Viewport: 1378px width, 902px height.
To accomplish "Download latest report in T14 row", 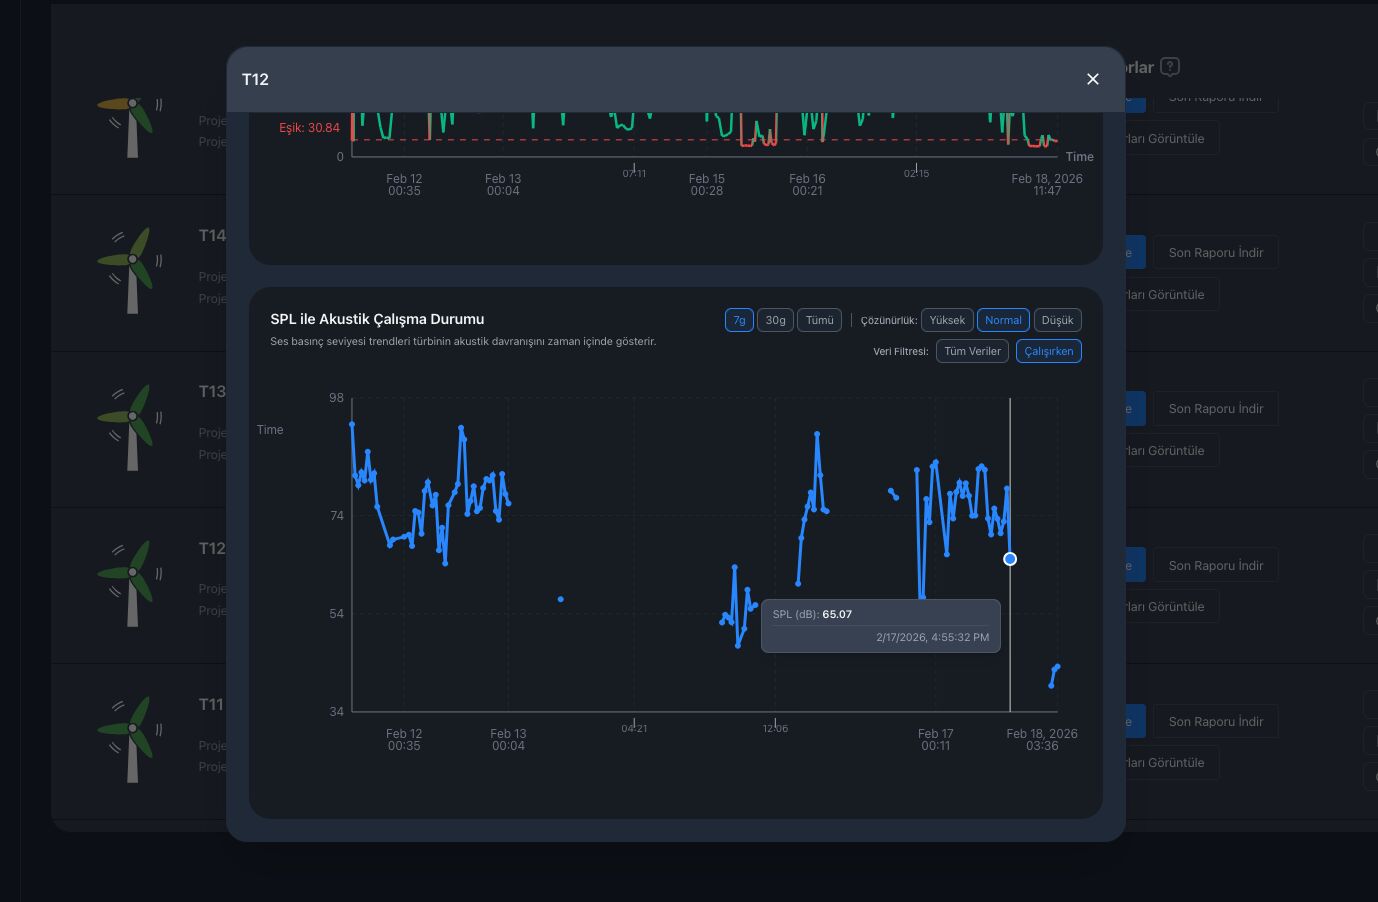I will (1216, 252).
